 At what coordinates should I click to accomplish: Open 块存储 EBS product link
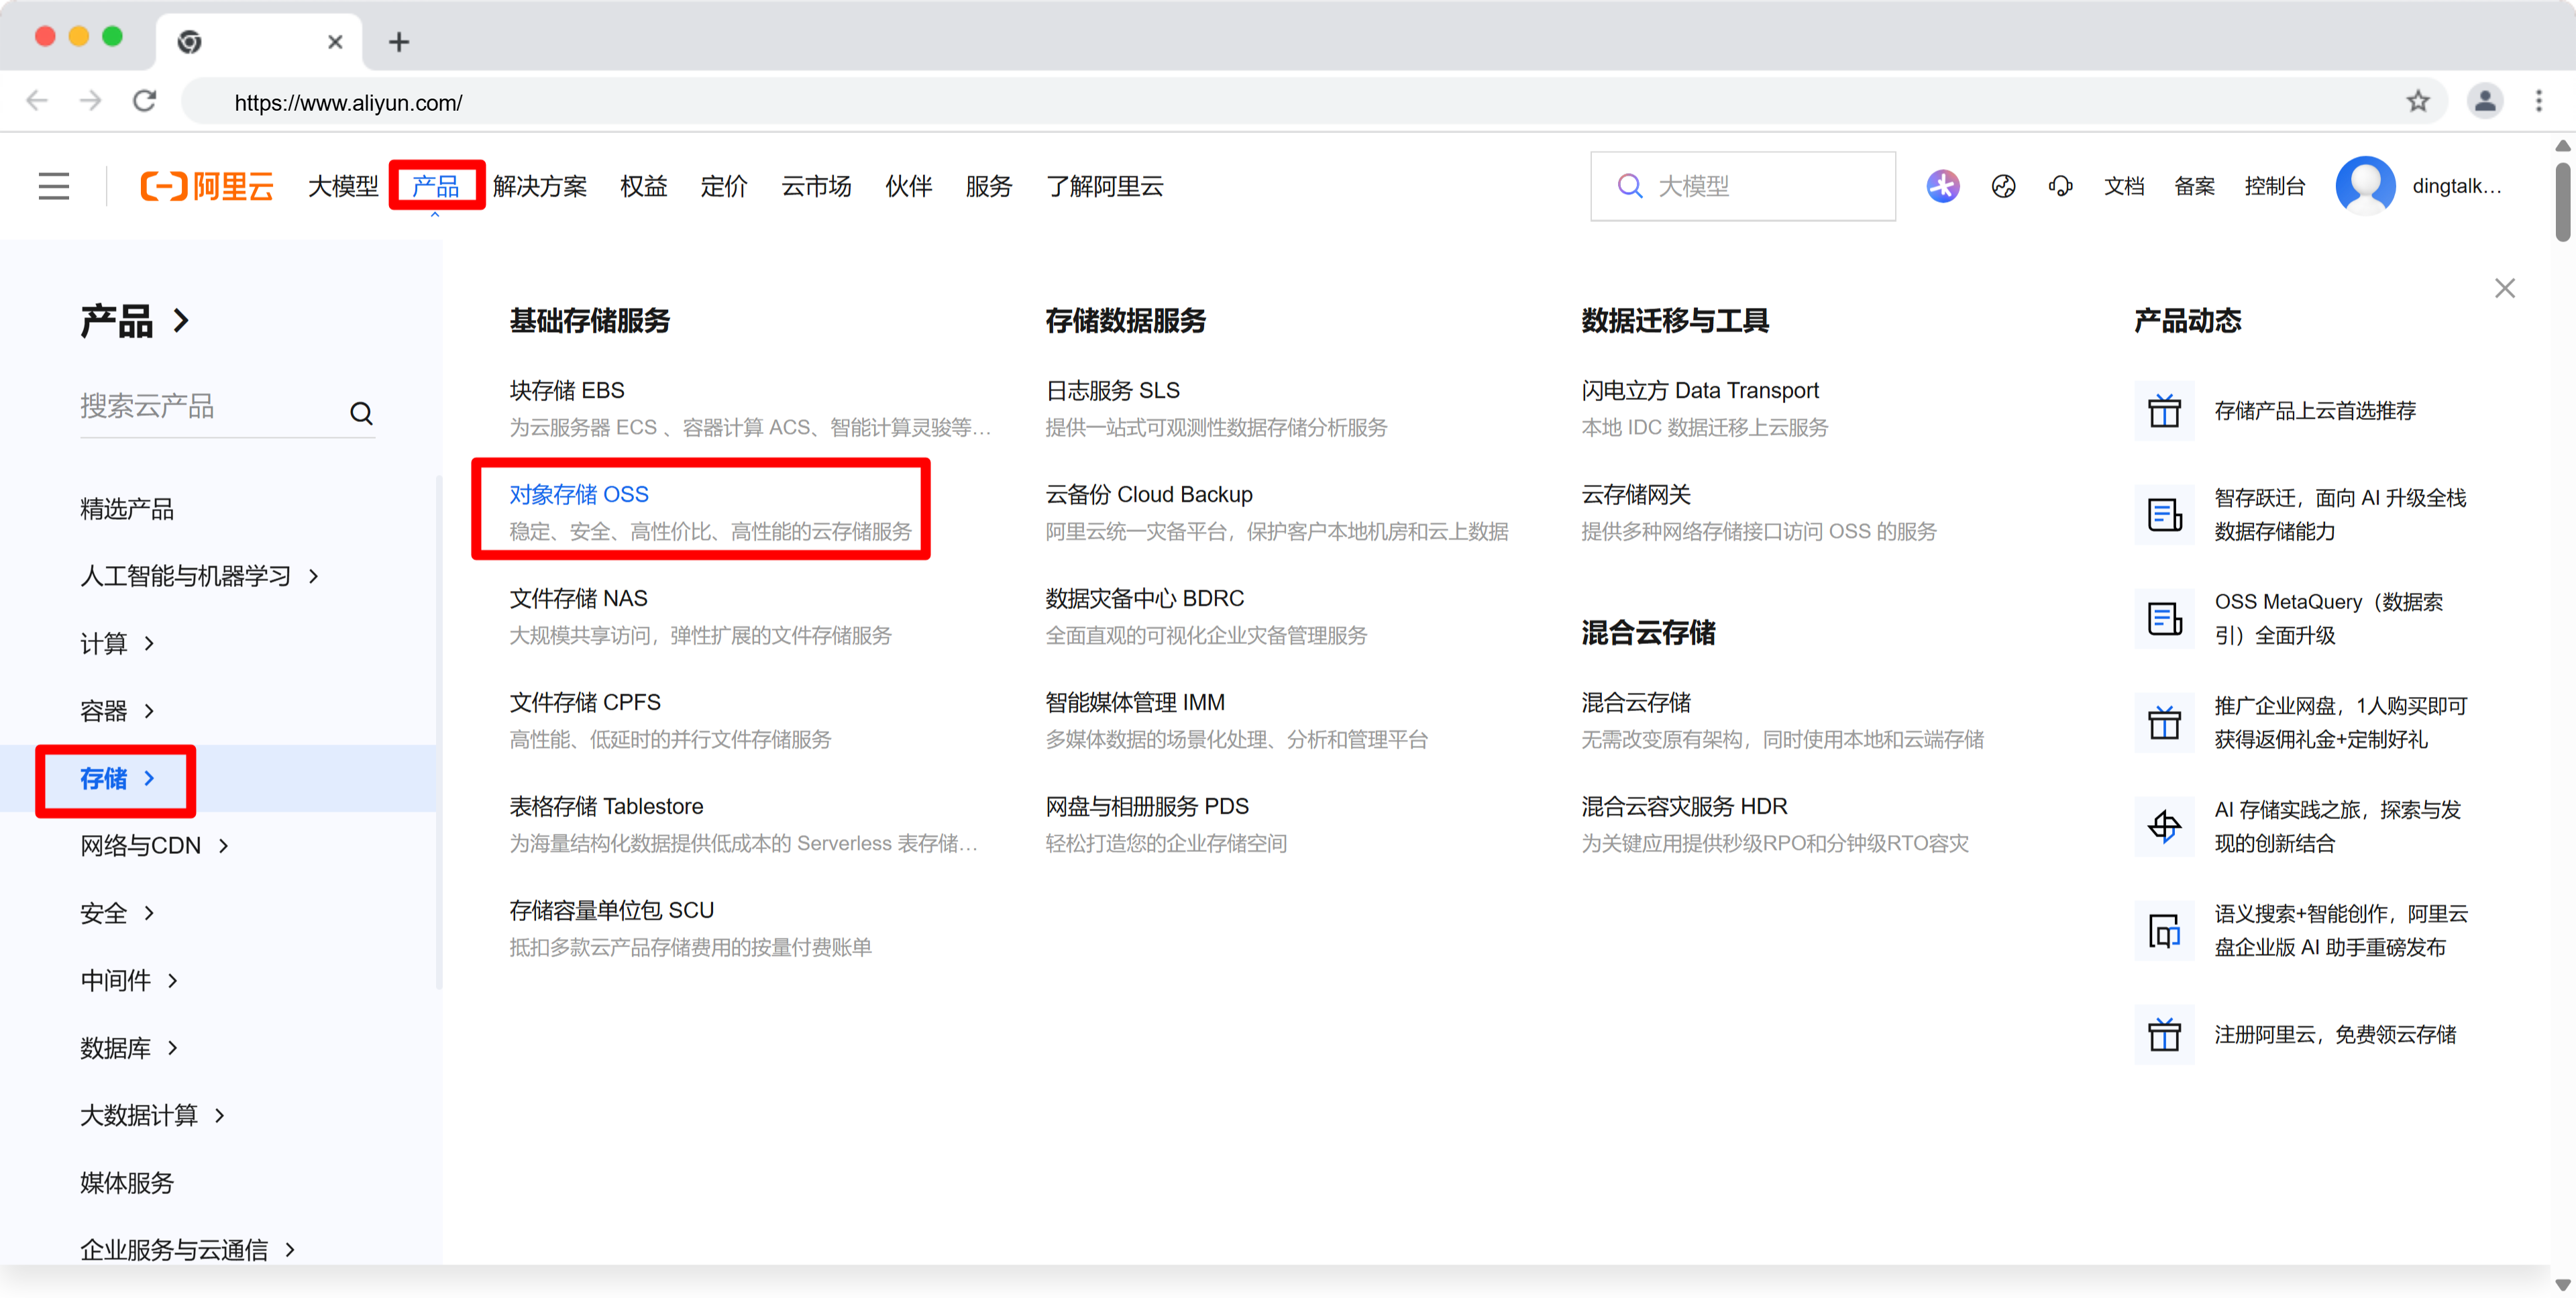tap(567, 390)
